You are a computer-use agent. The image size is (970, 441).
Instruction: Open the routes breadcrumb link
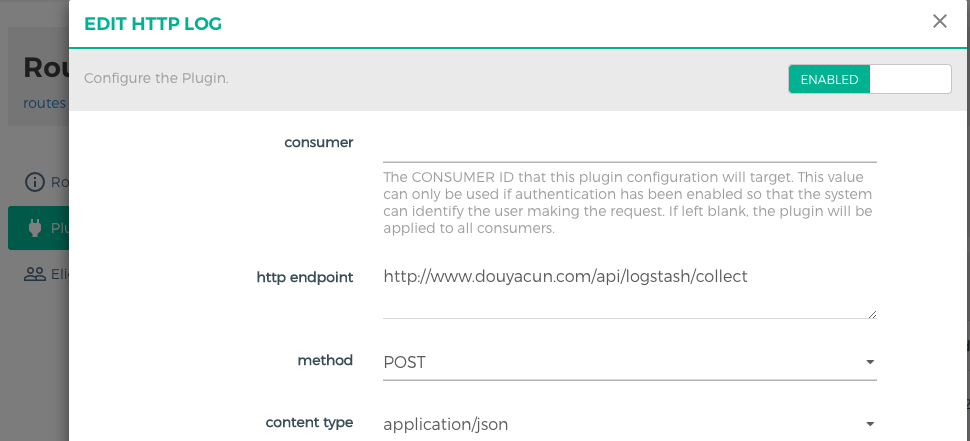[45, 102]
